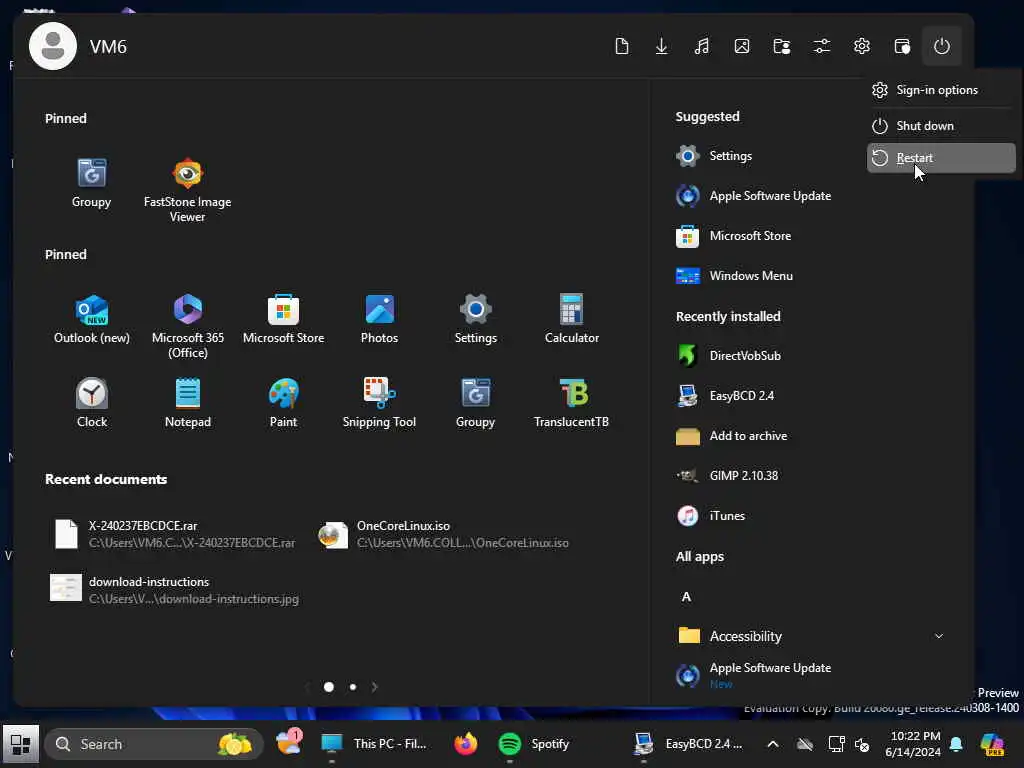Open Spotify from taskbar
Image resolution: width=1024 pixels, height=768 pixels.
tap(535, 744)
